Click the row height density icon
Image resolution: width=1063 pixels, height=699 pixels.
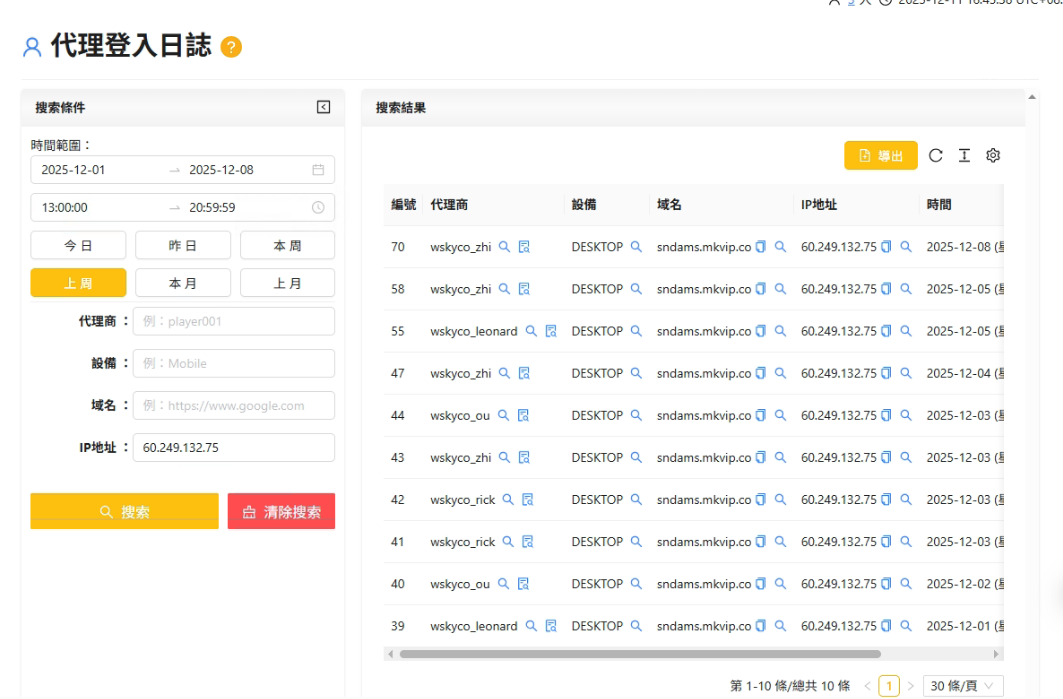[964, 155]
